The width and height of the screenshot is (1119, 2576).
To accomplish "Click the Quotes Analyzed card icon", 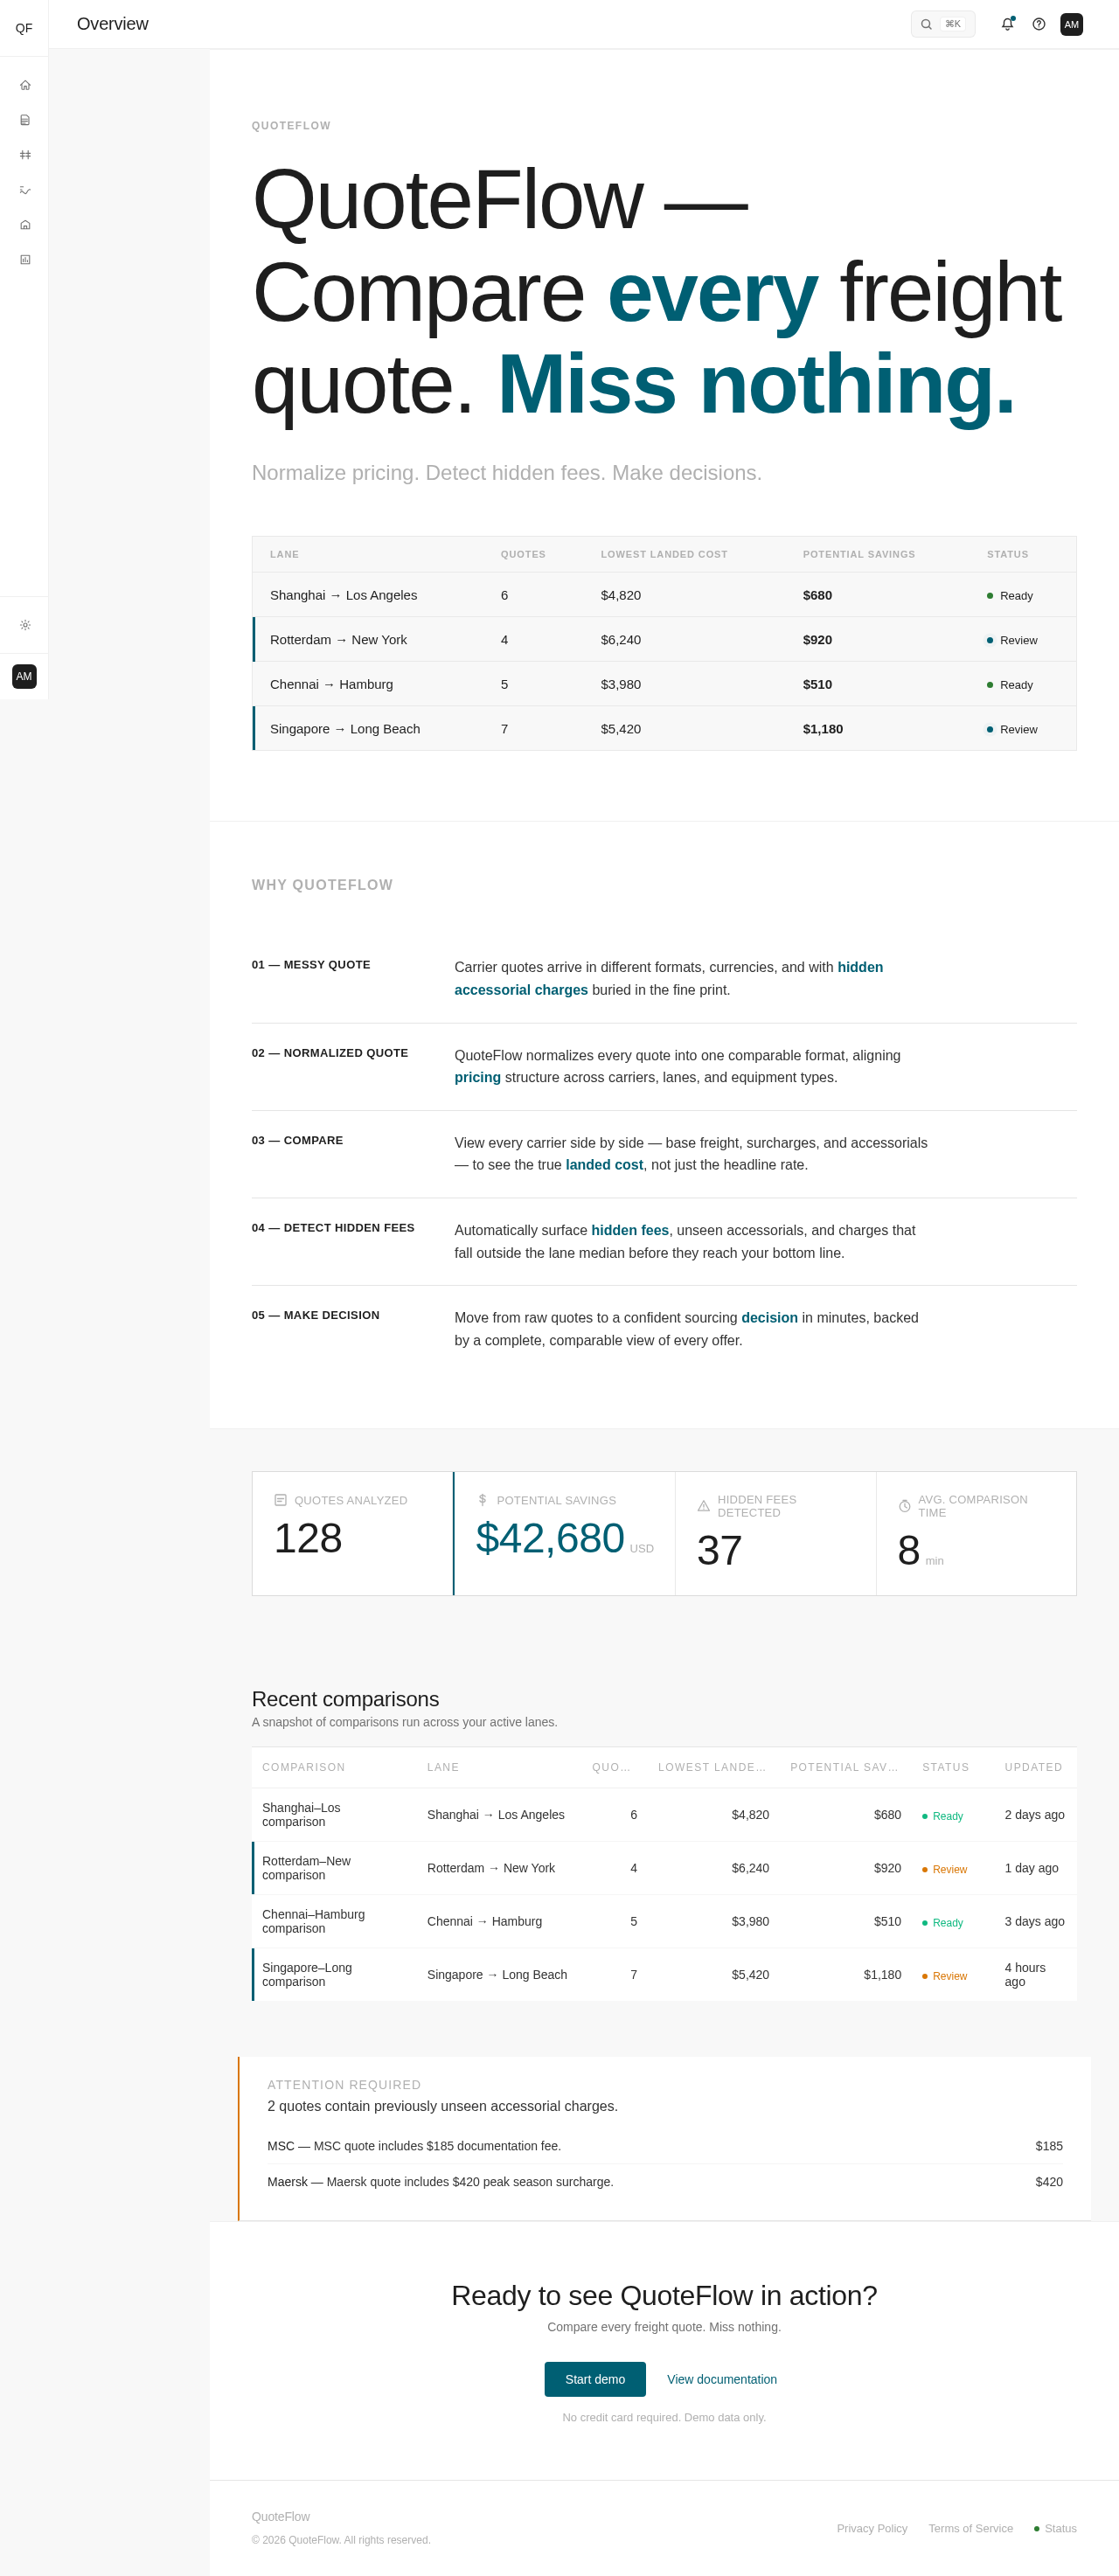I will pyautogui.click(x=280, y=1500).
